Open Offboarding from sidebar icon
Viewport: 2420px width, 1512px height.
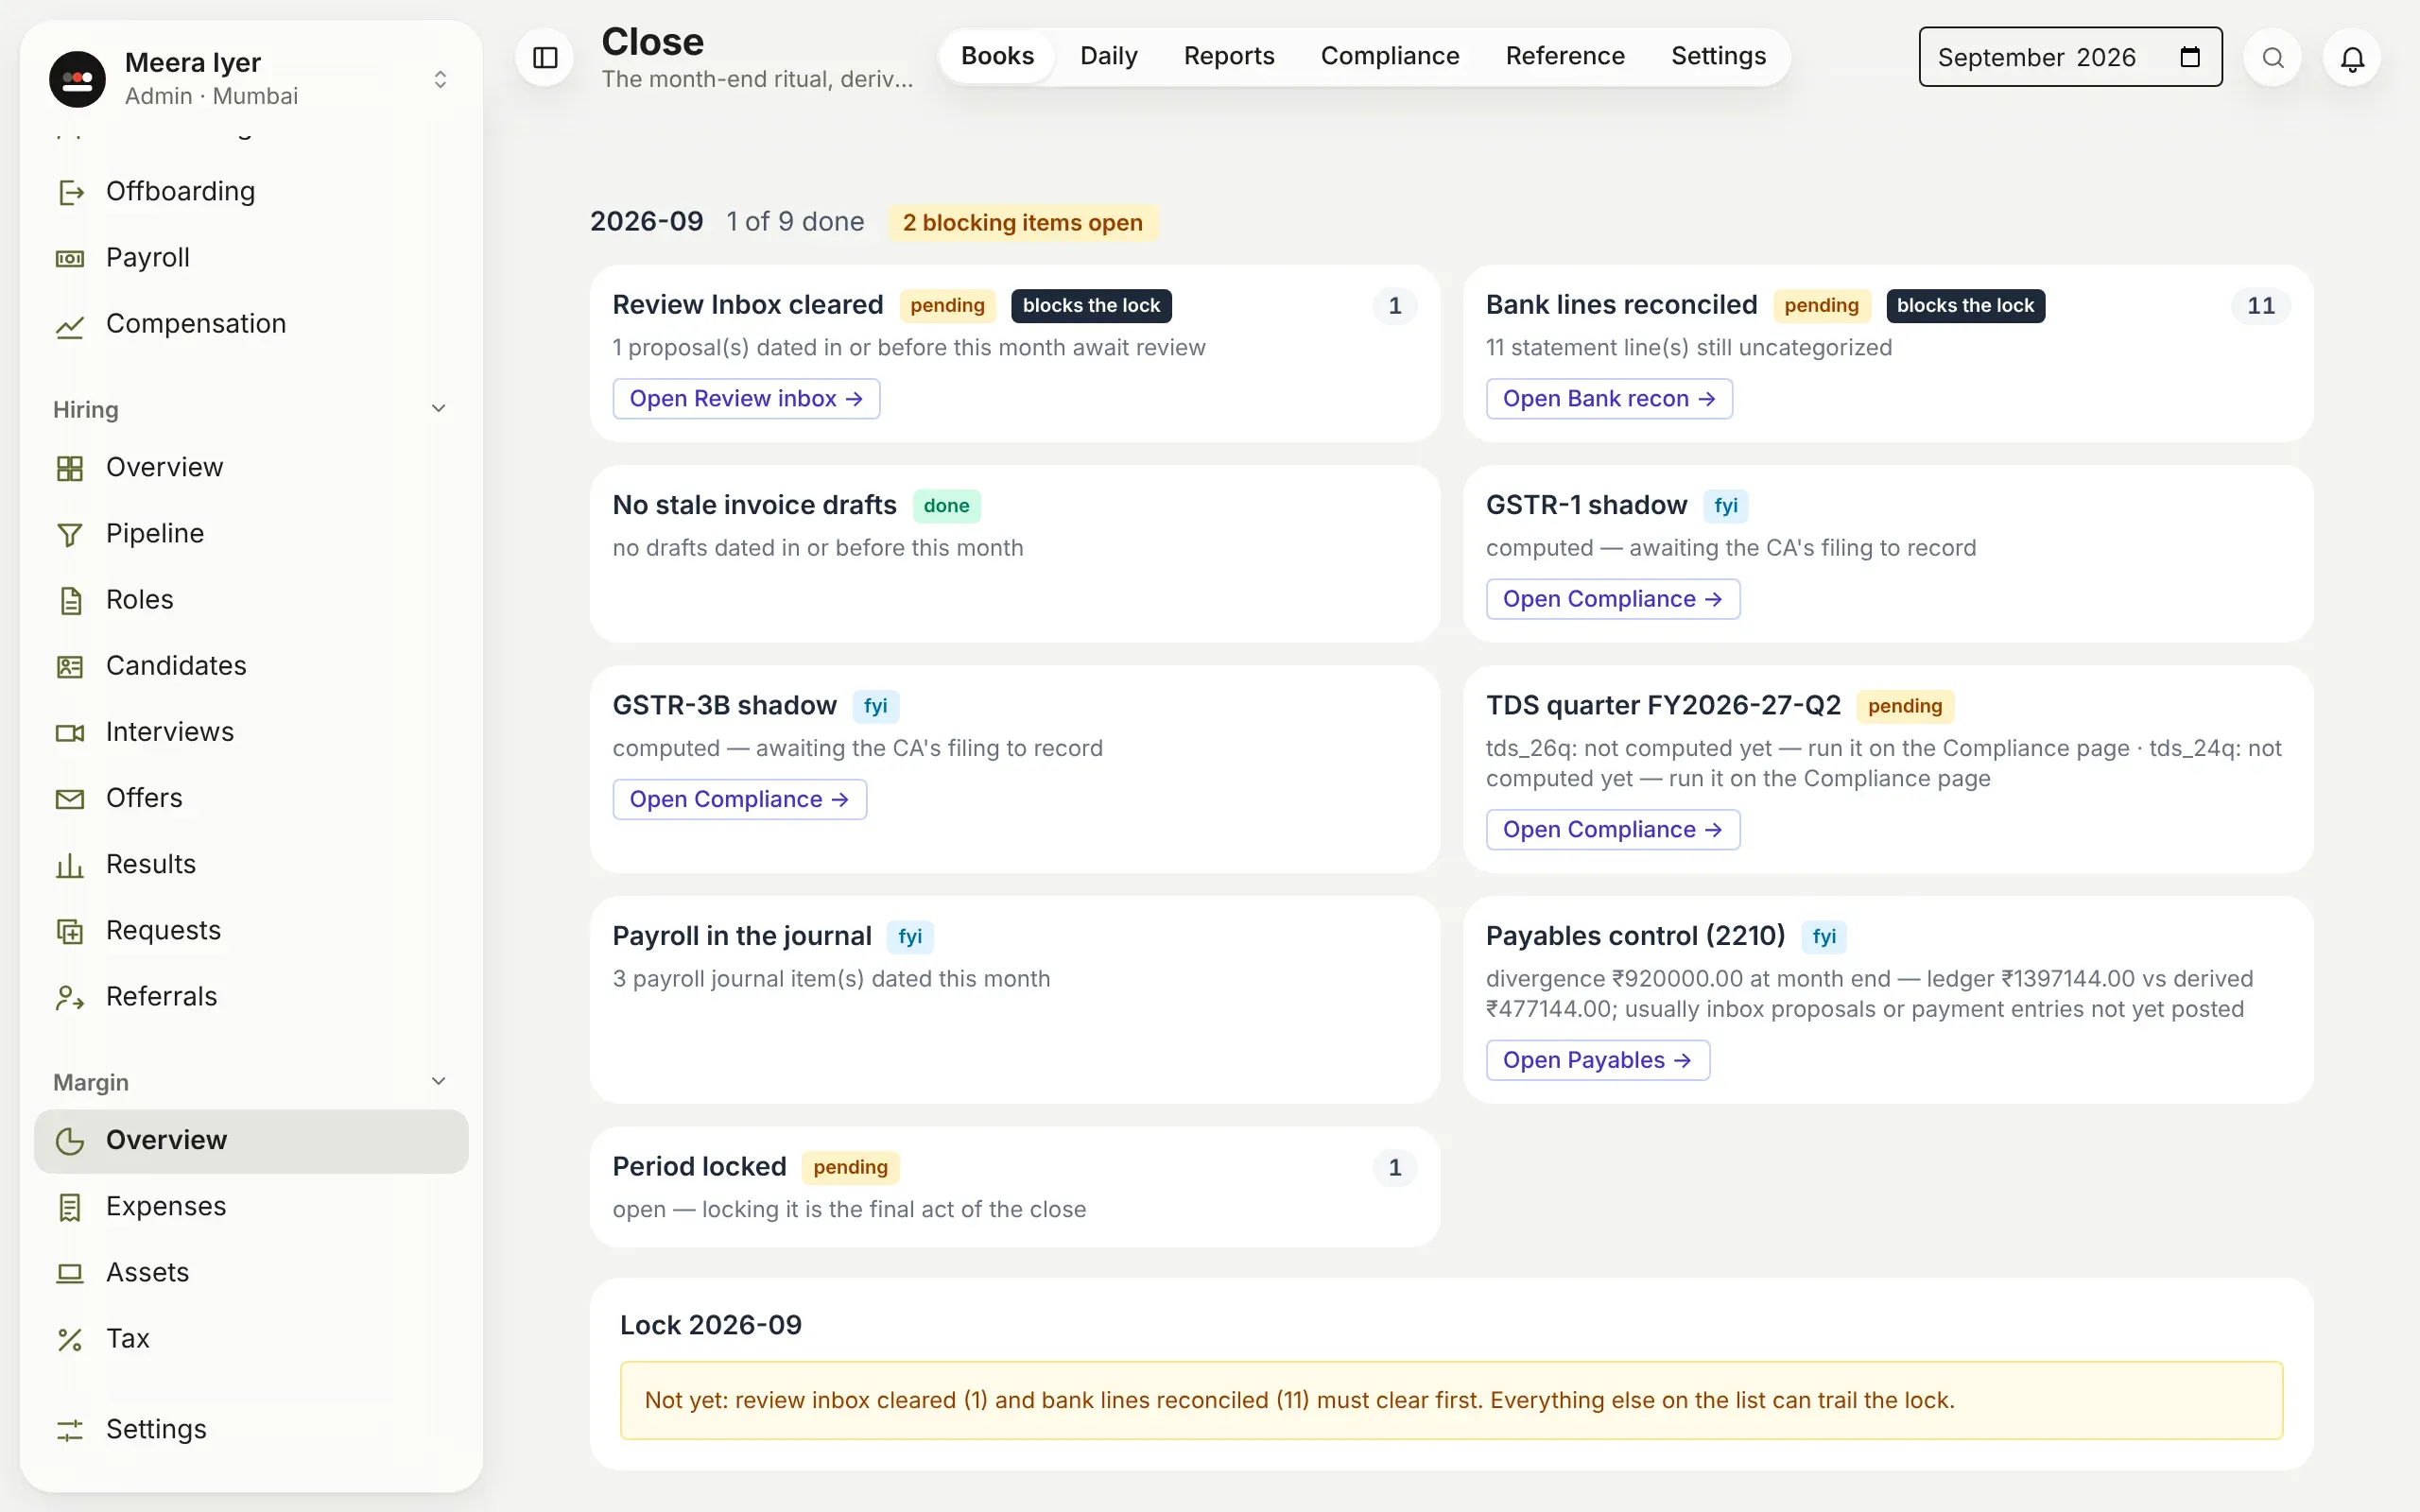(x=70, y=192)
